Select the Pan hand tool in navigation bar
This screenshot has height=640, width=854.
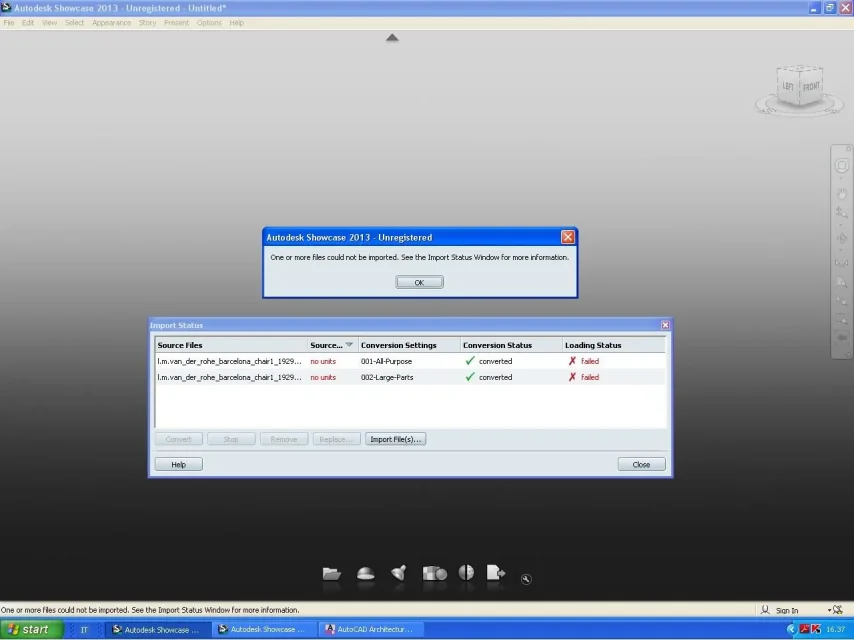[842, 193]
